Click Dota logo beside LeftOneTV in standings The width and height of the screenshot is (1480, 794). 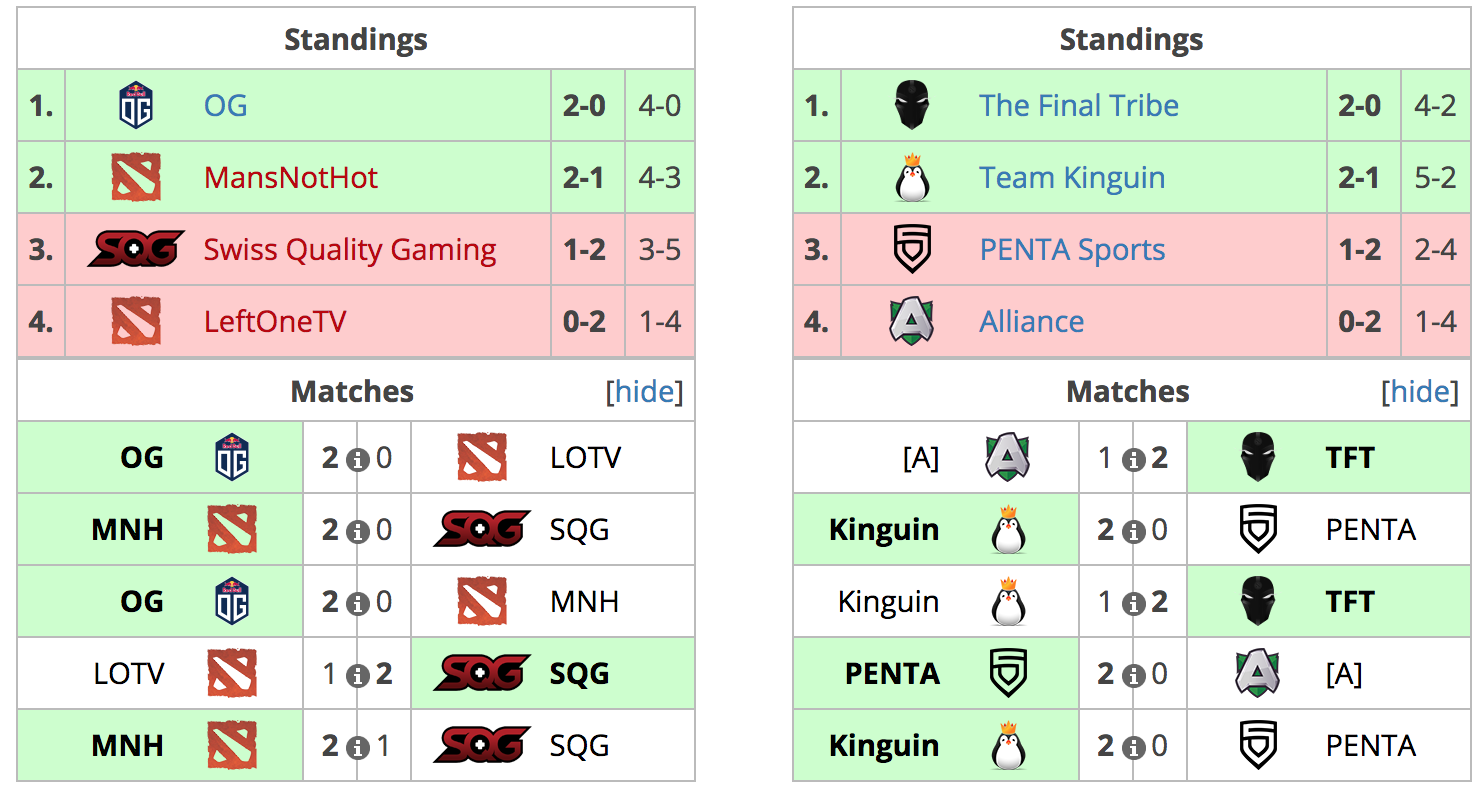click(136, 321)
